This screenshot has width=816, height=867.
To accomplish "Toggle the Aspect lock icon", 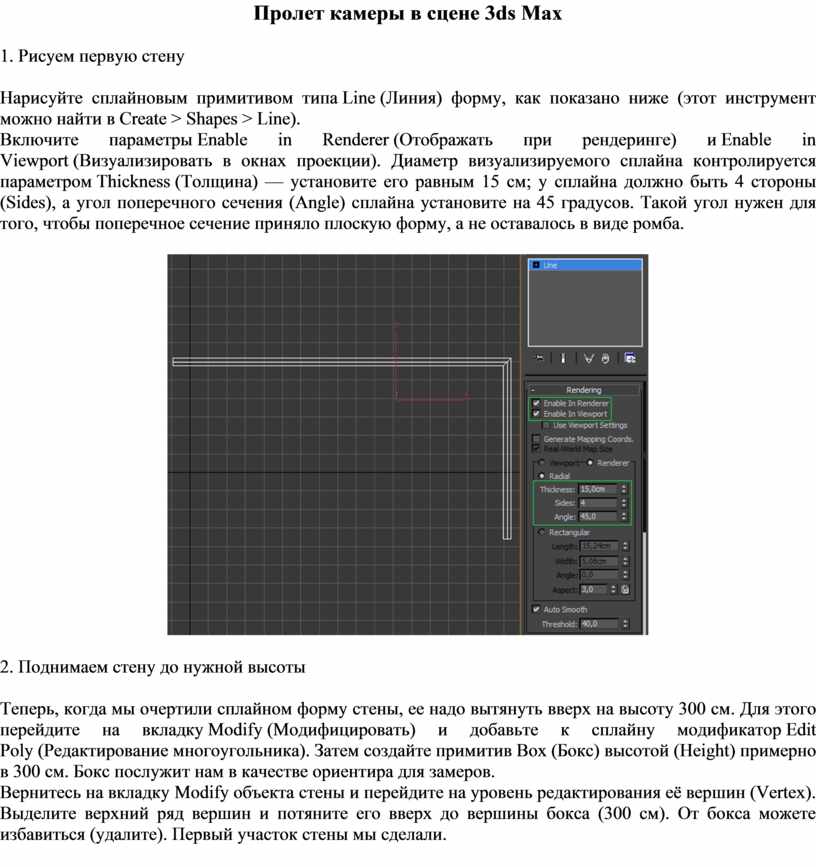I will coord(625,589).
